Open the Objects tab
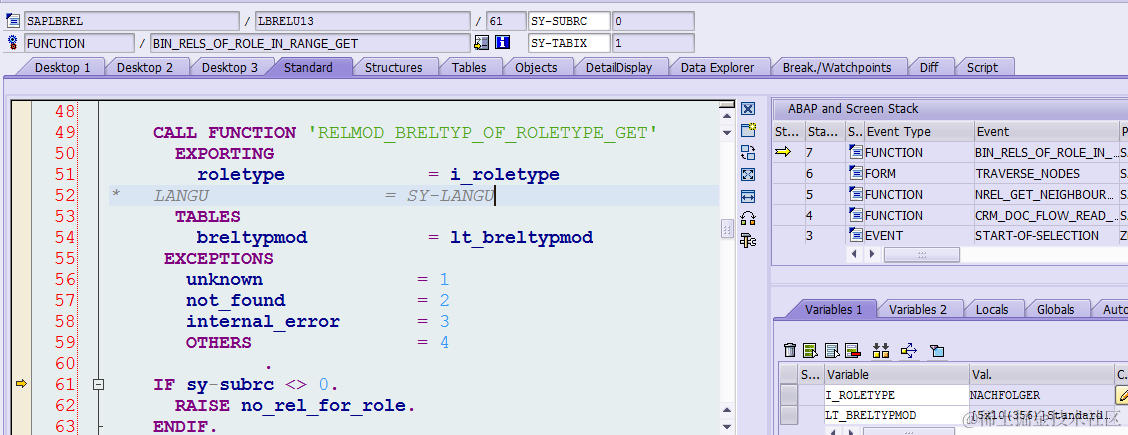The width and height of the screenshot is (1128, 435). click(536, 68)
